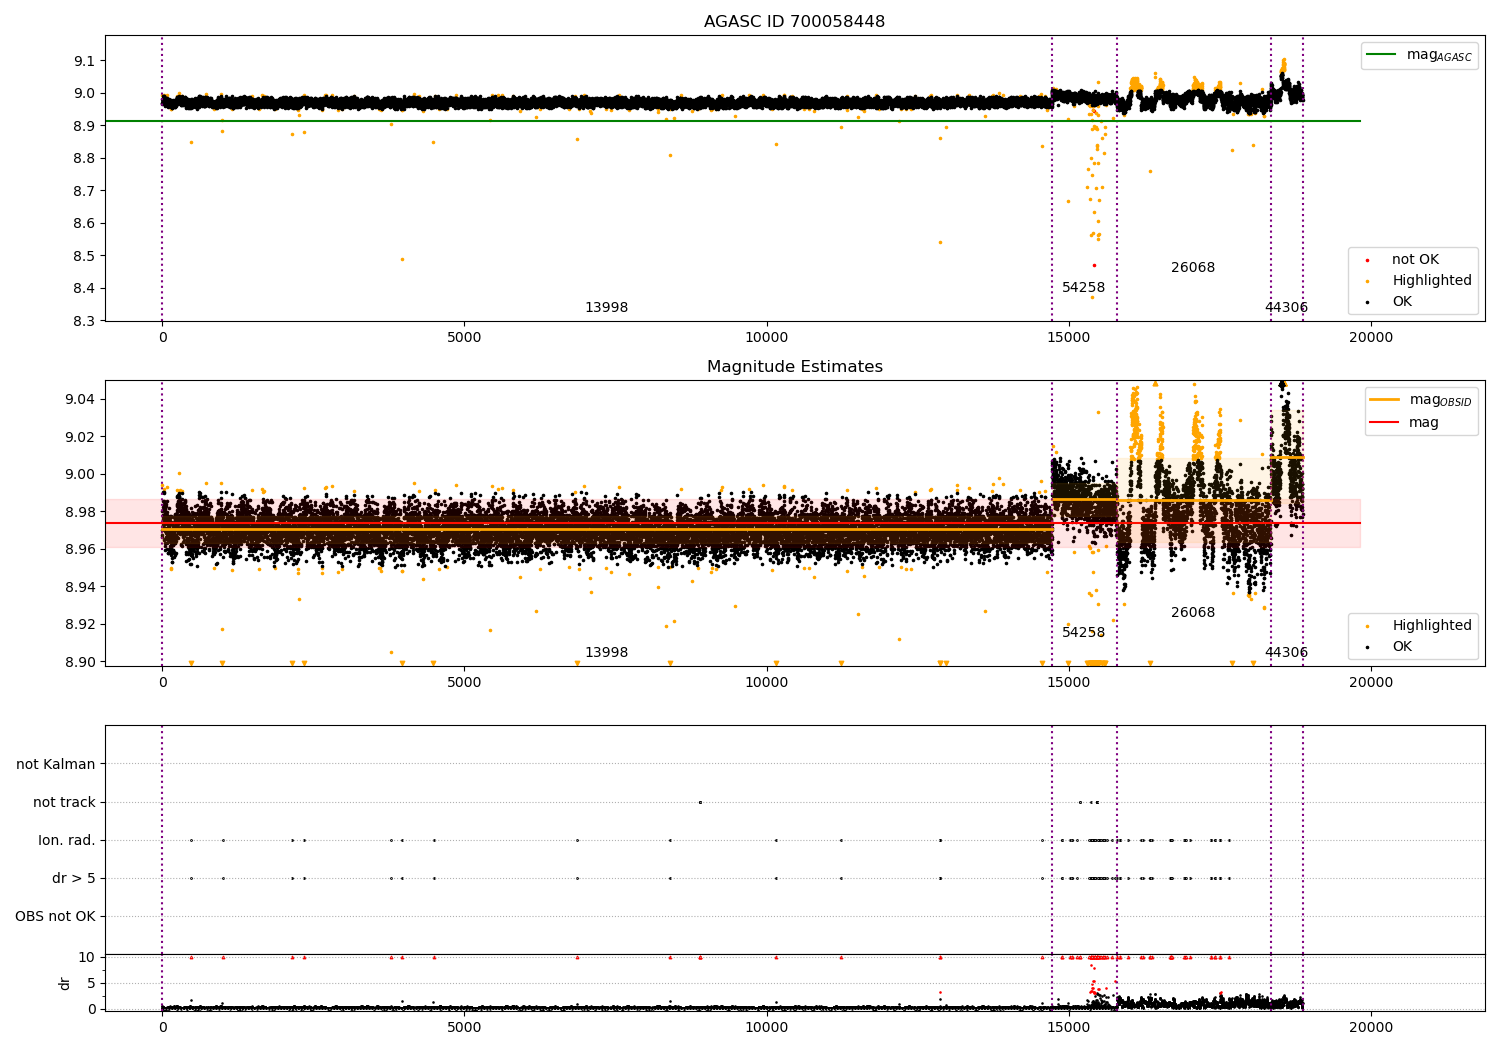This screenshot has height=1050, width=1500.
Task: Click obsid label 13998 in Magnitude Estimates plot
Action: [606, 652]
